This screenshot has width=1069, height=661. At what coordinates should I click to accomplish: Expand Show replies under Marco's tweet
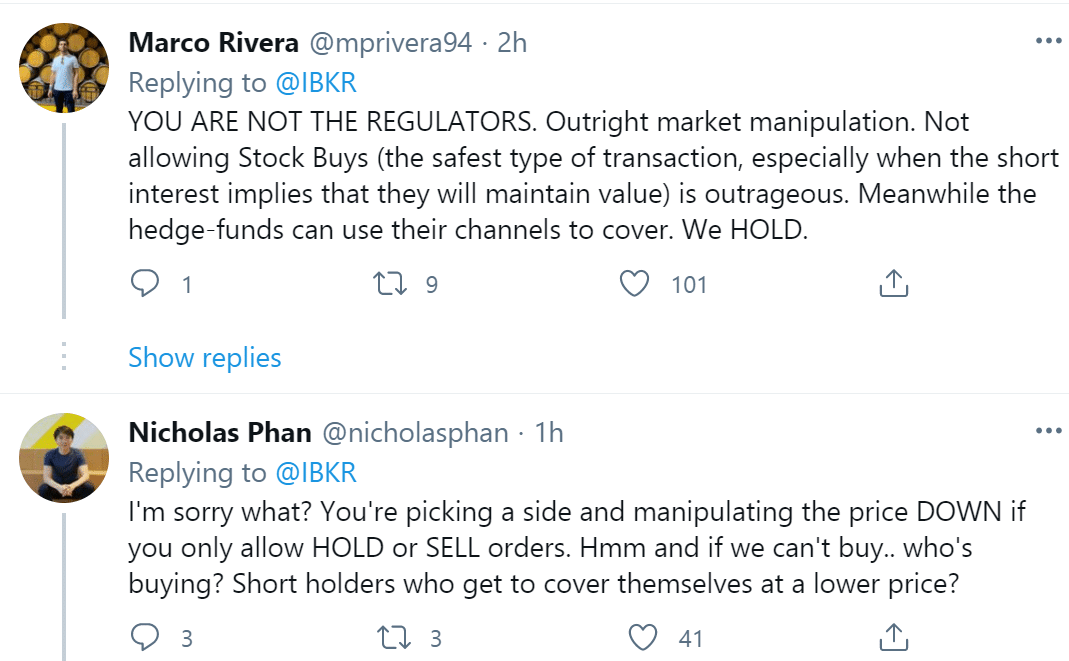tap(205, 357)
